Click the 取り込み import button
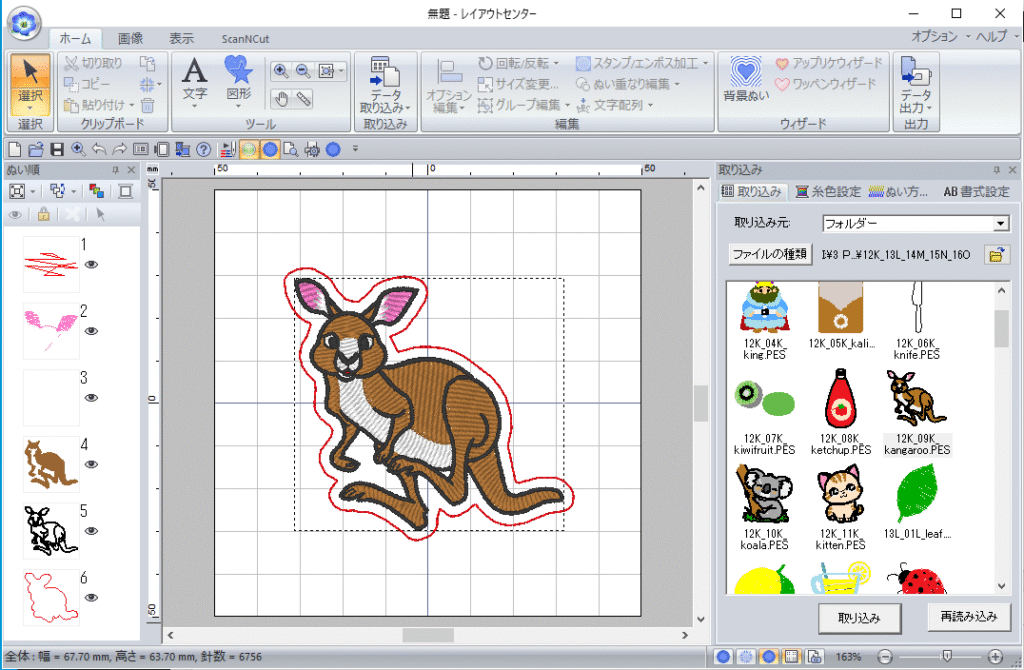The width and height of the screenshot is (1024, 670). point(859,617)
